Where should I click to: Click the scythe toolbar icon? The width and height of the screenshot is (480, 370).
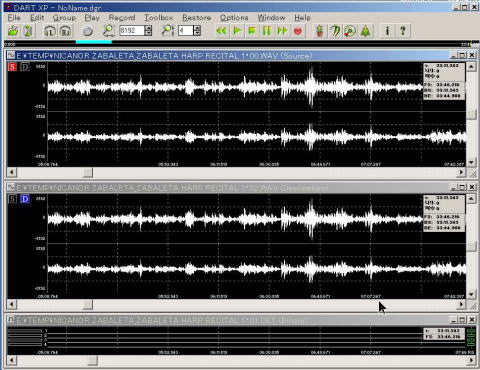tap(335, 31)
